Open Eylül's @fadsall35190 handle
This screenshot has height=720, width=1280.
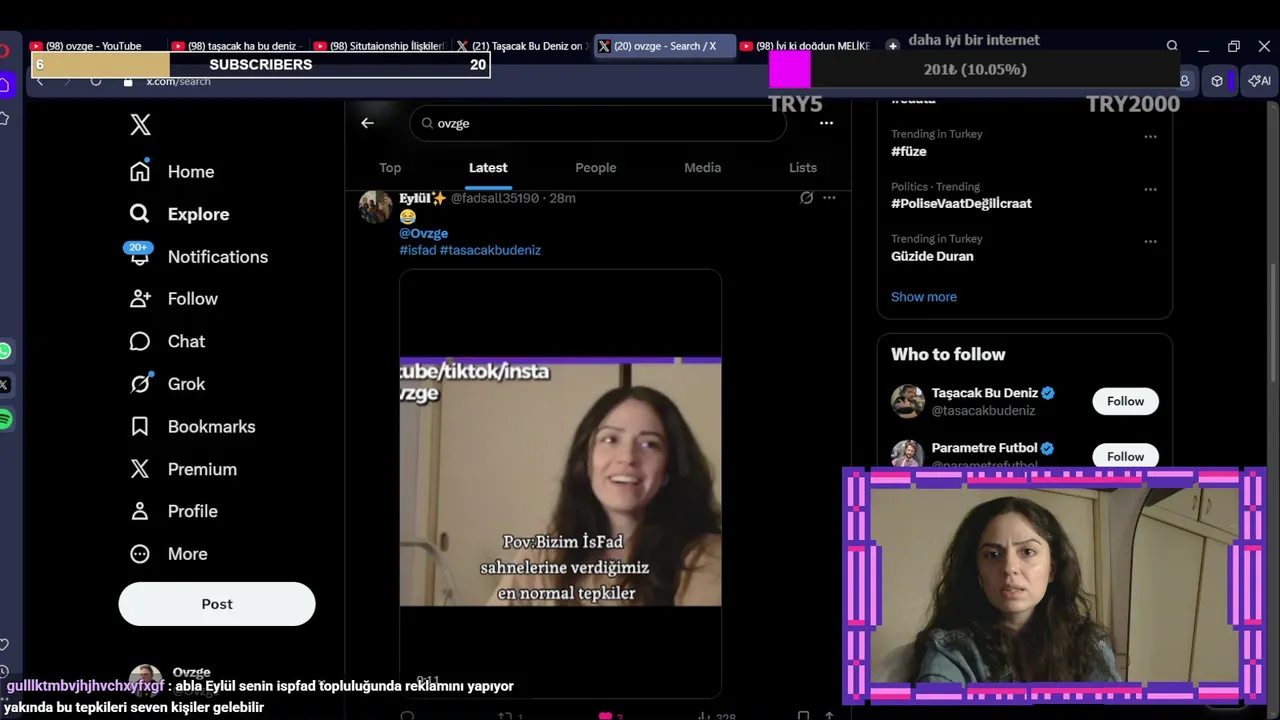495,198
